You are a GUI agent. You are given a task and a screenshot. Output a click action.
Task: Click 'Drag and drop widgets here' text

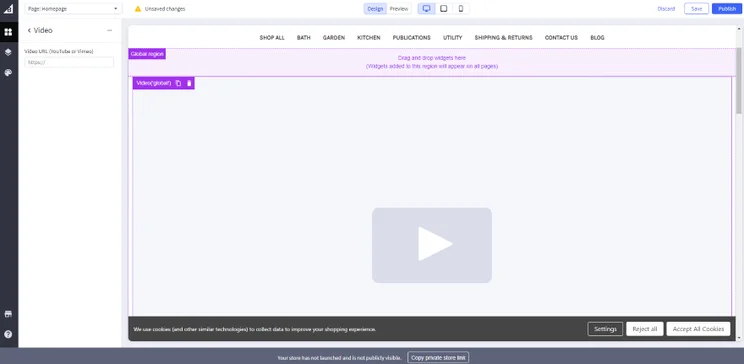[x=432, y=58]
